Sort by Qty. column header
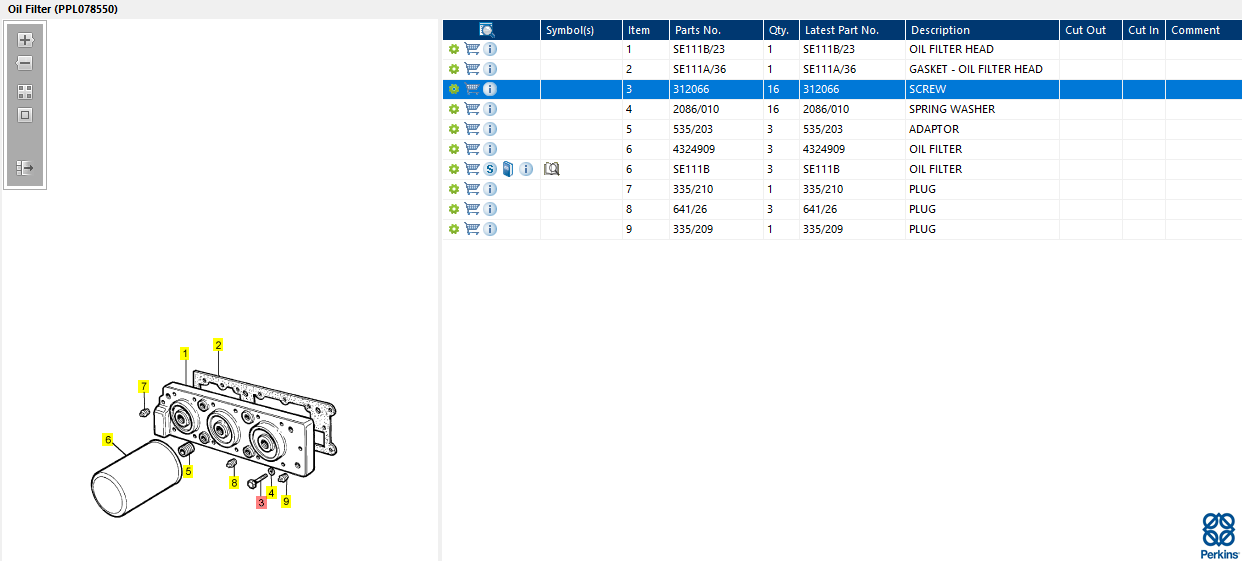 click(780, 30)
